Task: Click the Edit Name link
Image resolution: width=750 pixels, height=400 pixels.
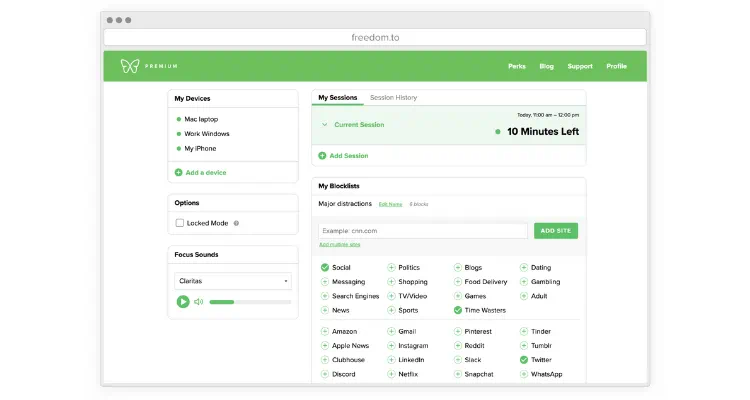Action: (x=390, y=204)
